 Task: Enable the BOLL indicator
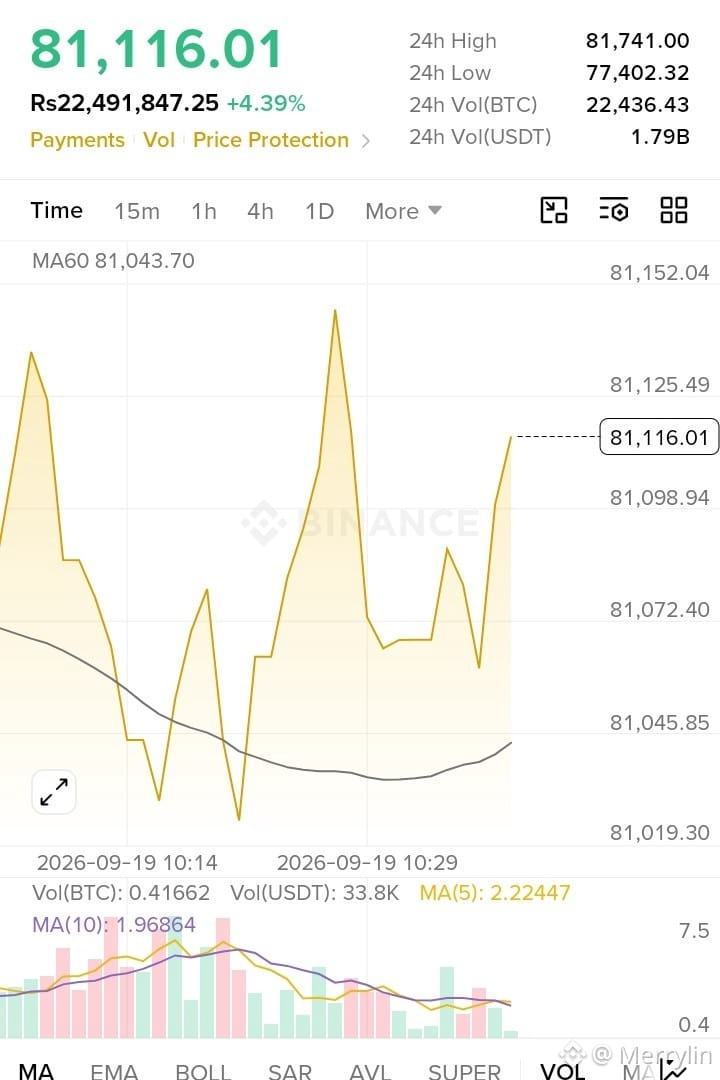(x=203, y=1071)
